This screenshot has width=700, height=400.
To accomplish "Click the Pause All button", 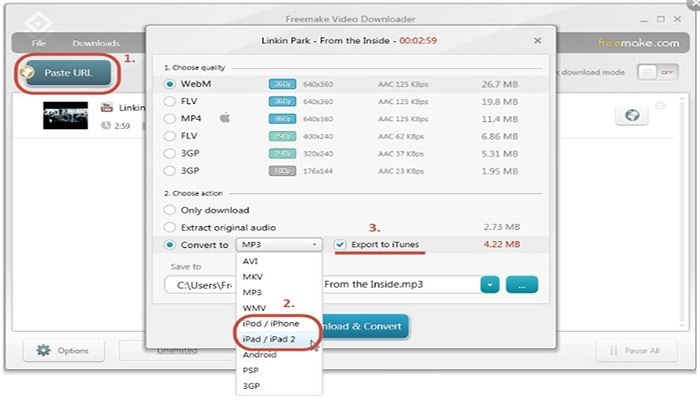I will click(x=637, y=350).
